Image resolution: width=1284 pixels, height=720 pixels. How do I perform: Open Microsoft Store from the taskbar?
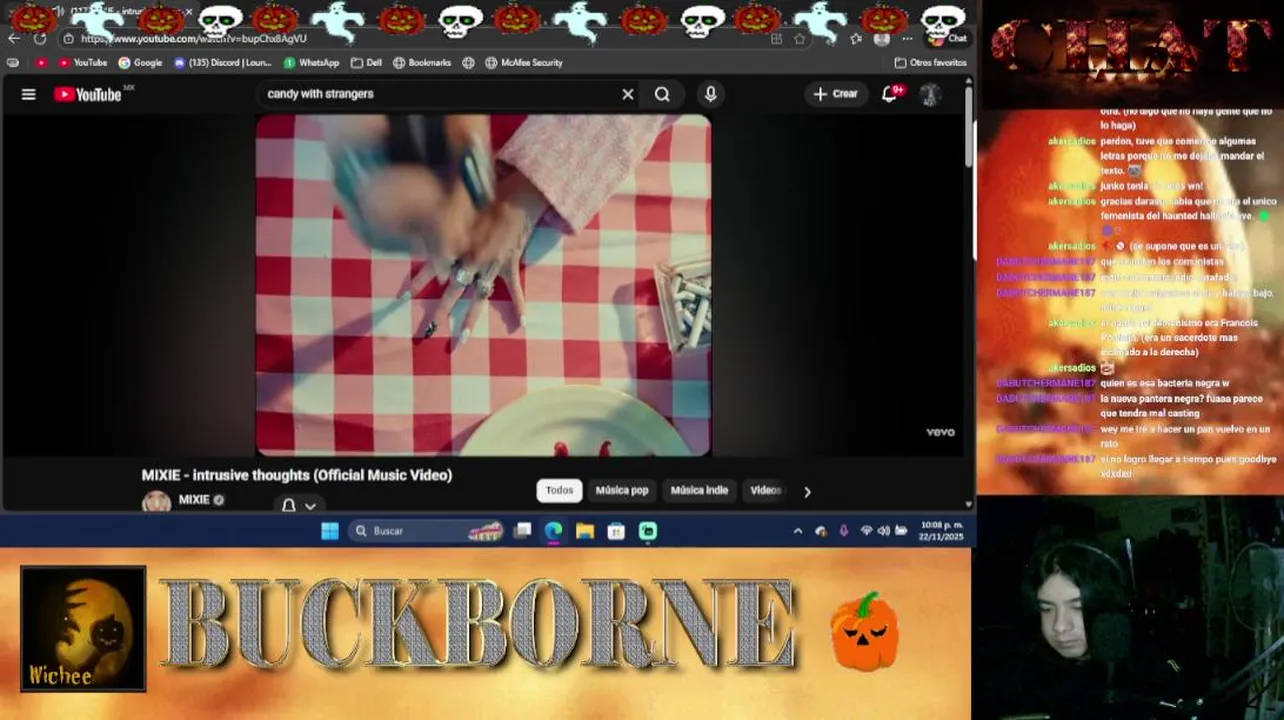[x=616, y=531]
